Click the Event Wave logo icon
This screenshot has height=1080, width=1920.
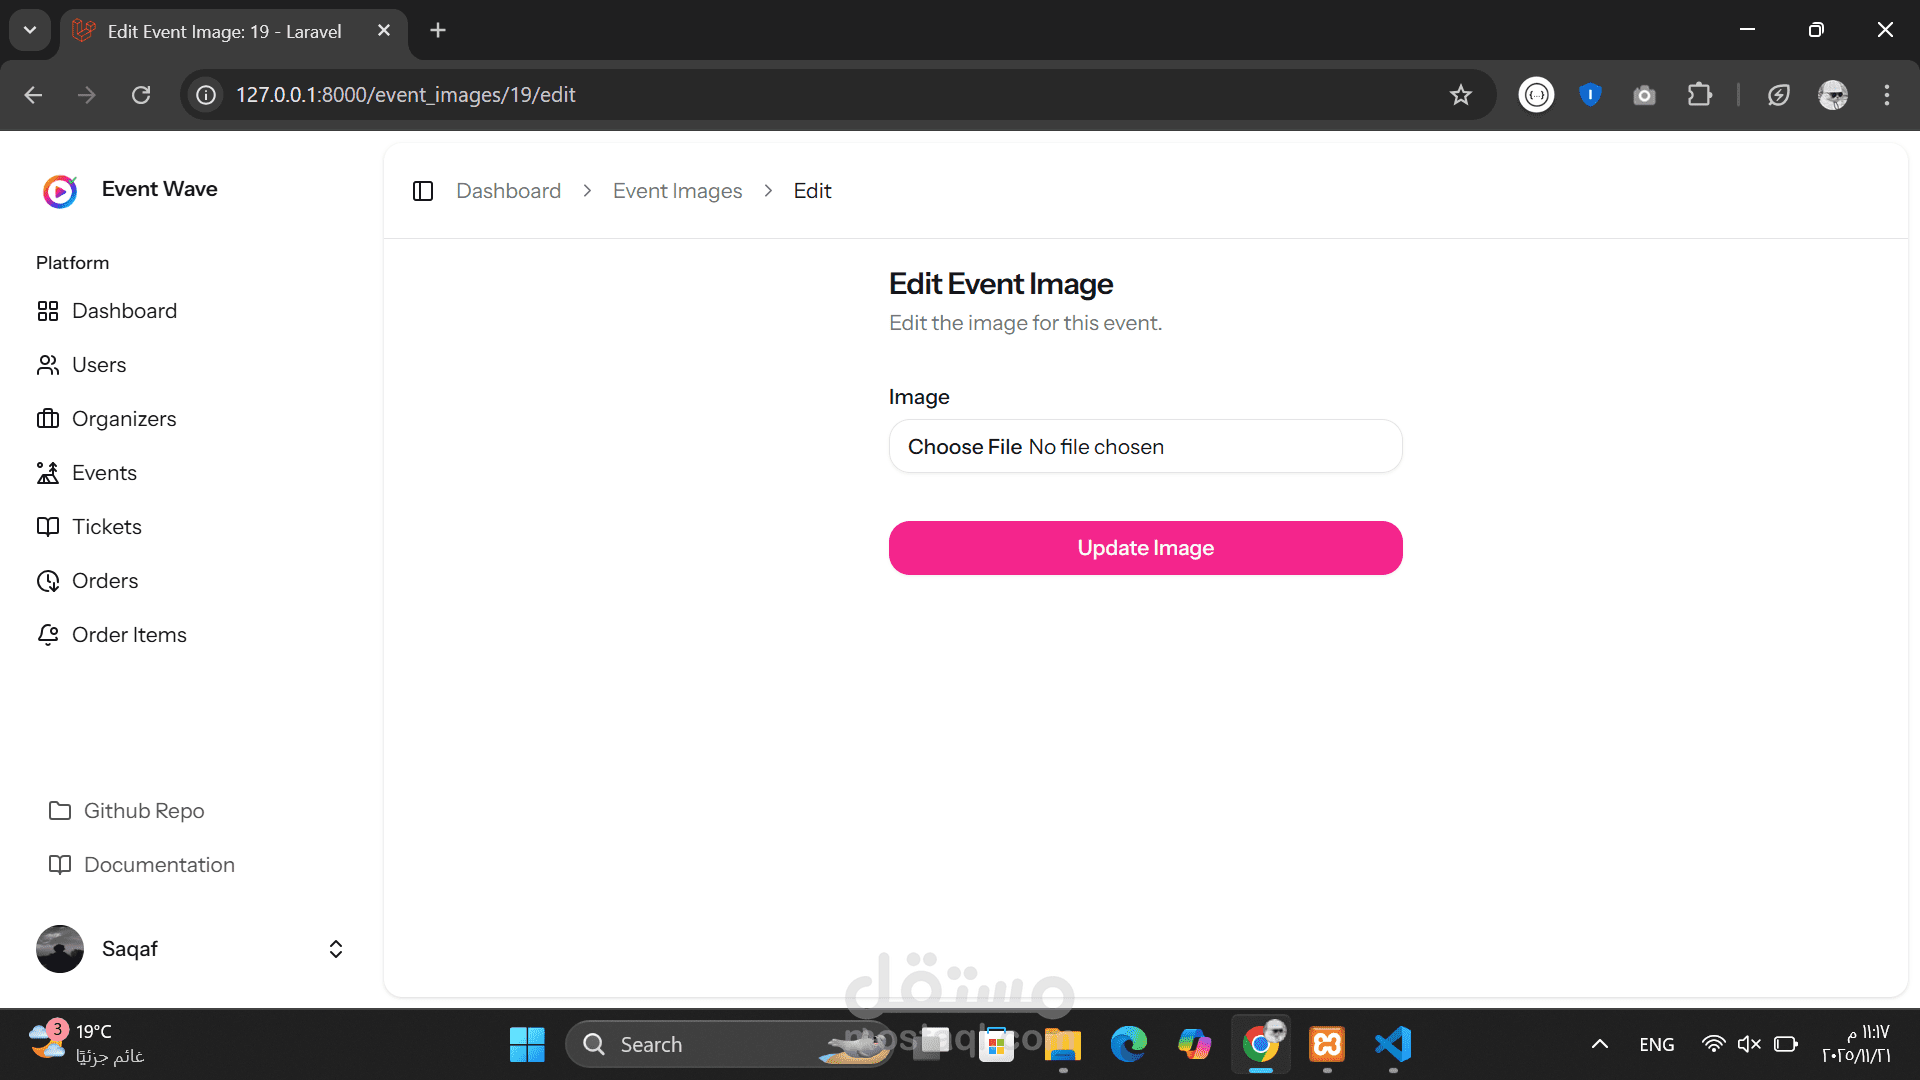click(x=60, y=191)
